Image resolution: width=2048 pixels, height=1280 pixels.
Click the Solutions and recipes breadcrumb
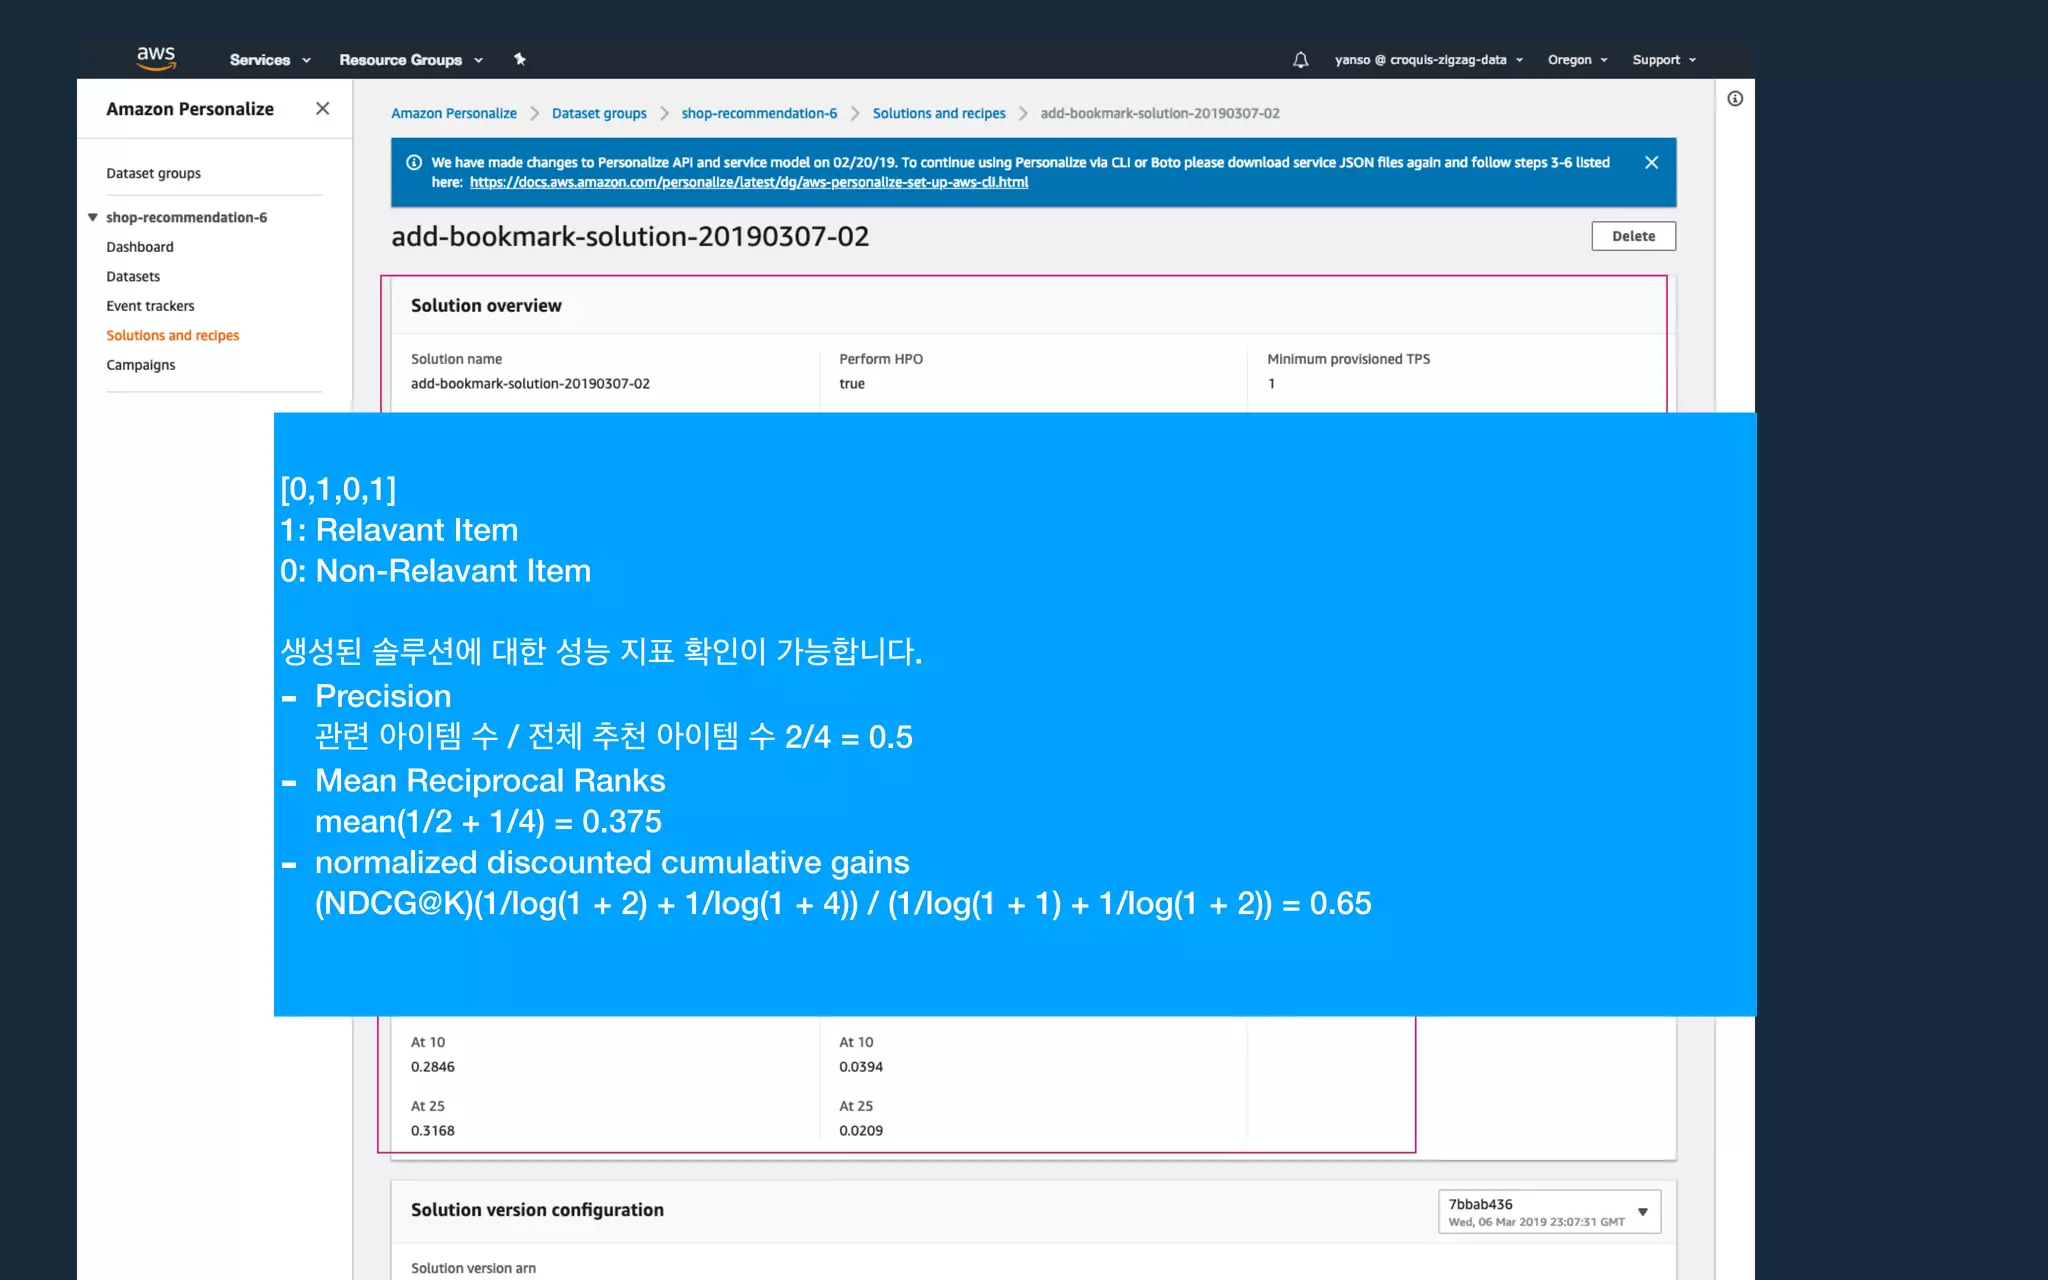tap(938, 113)
